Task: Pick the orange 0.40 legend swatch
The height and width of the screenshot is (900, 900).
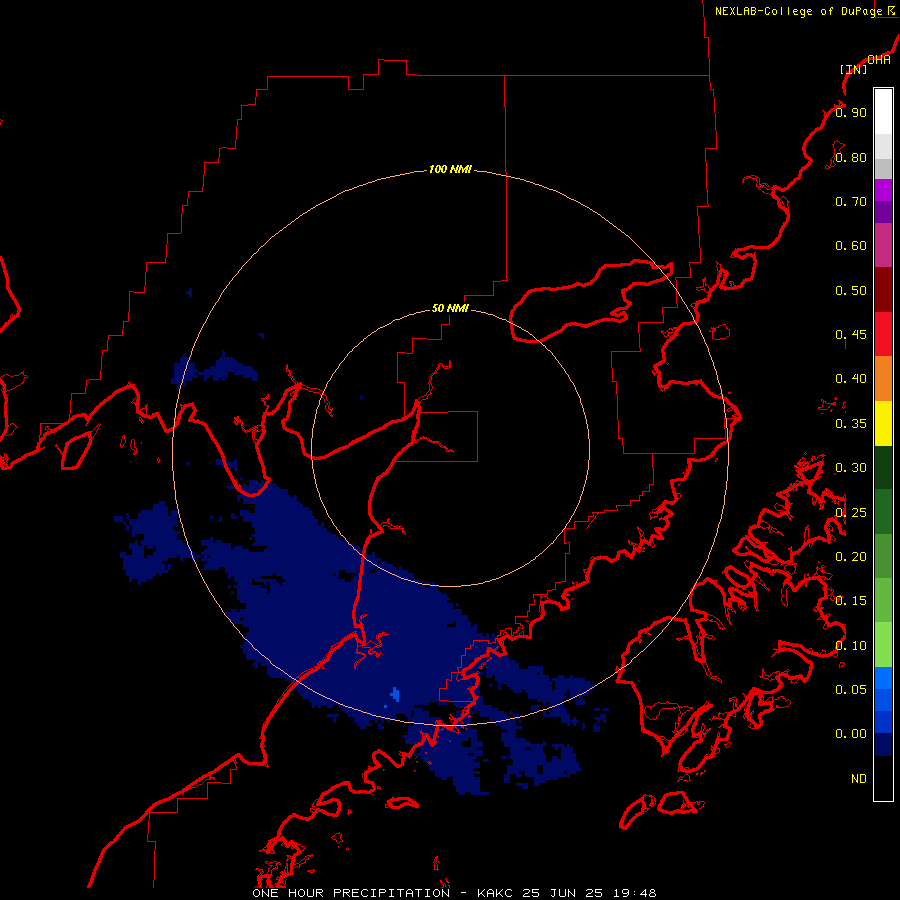Action: (883, 379)
